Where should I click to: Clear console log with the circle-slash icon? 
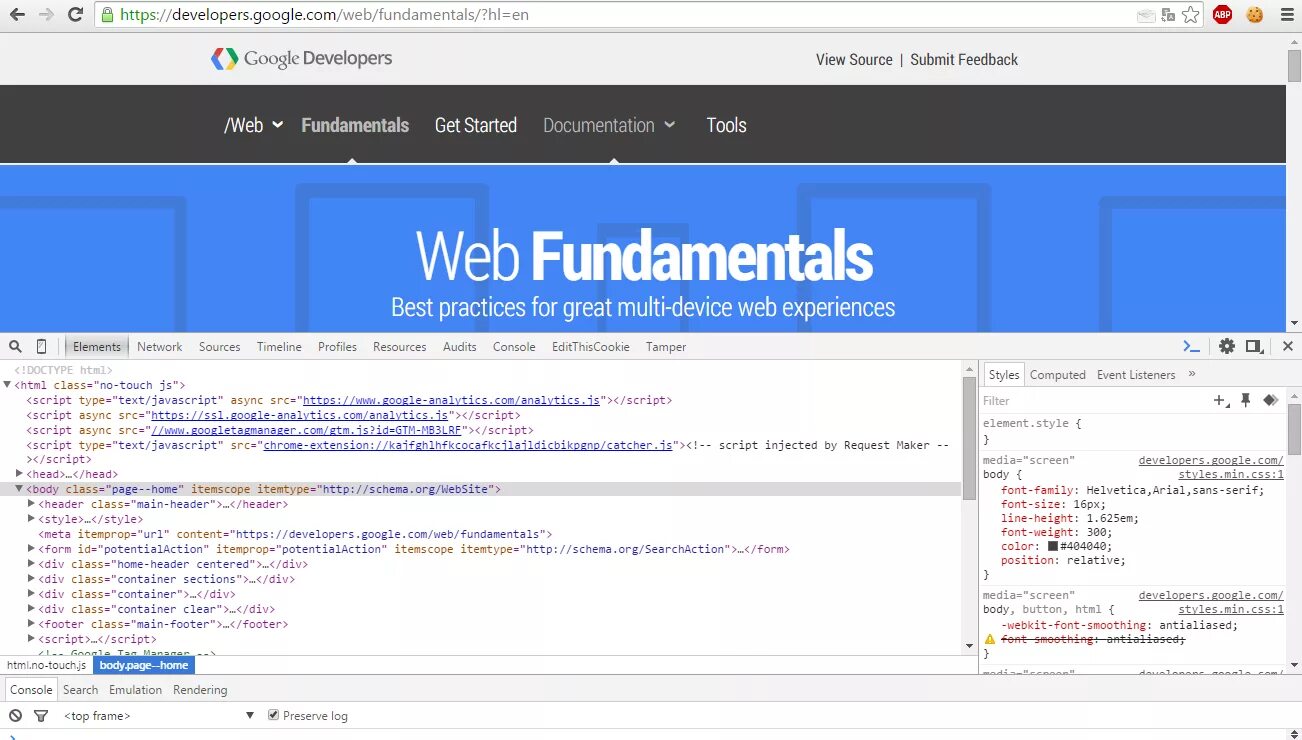tap(15, 716)
